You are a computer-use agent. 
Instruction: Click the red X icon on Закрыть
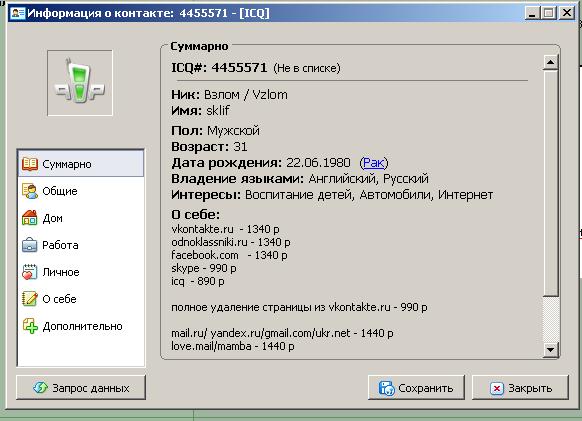(497, 388)
